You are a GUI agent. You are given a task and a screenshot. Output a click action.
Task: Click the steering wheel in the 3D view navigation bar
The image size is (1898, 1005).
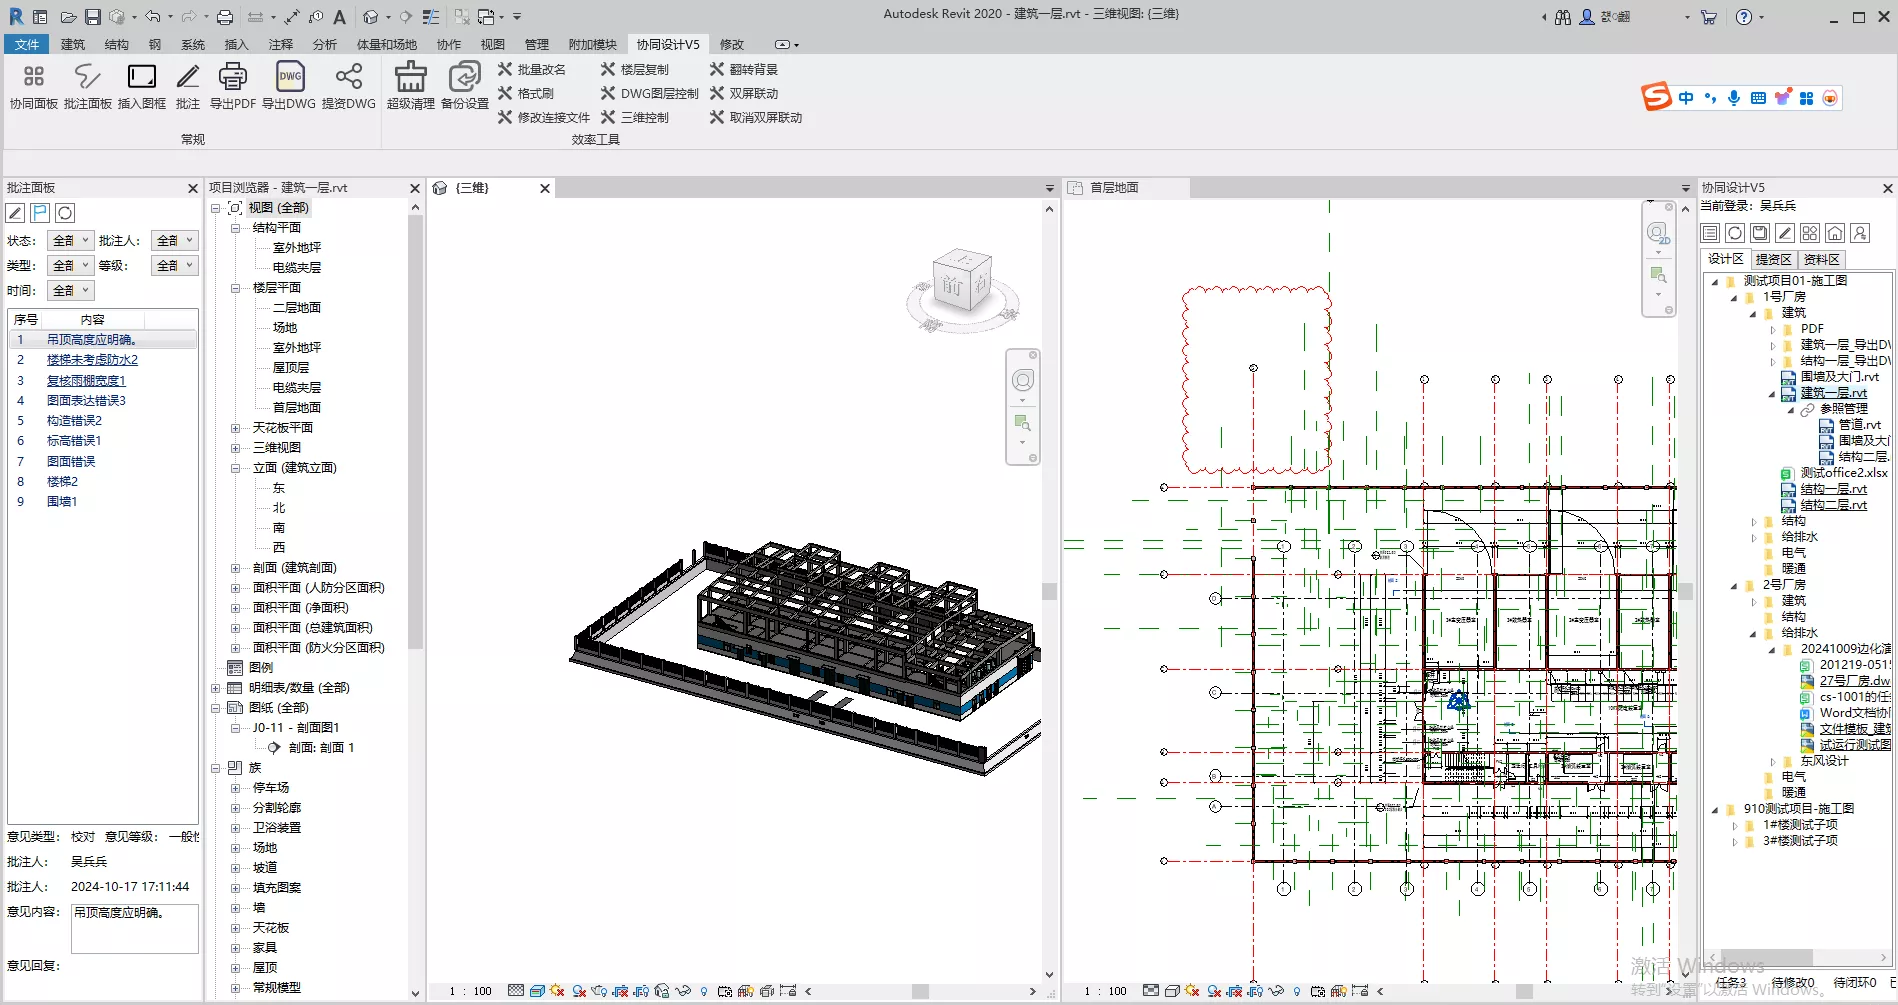pyautogui.click(x=1022, y=380)
